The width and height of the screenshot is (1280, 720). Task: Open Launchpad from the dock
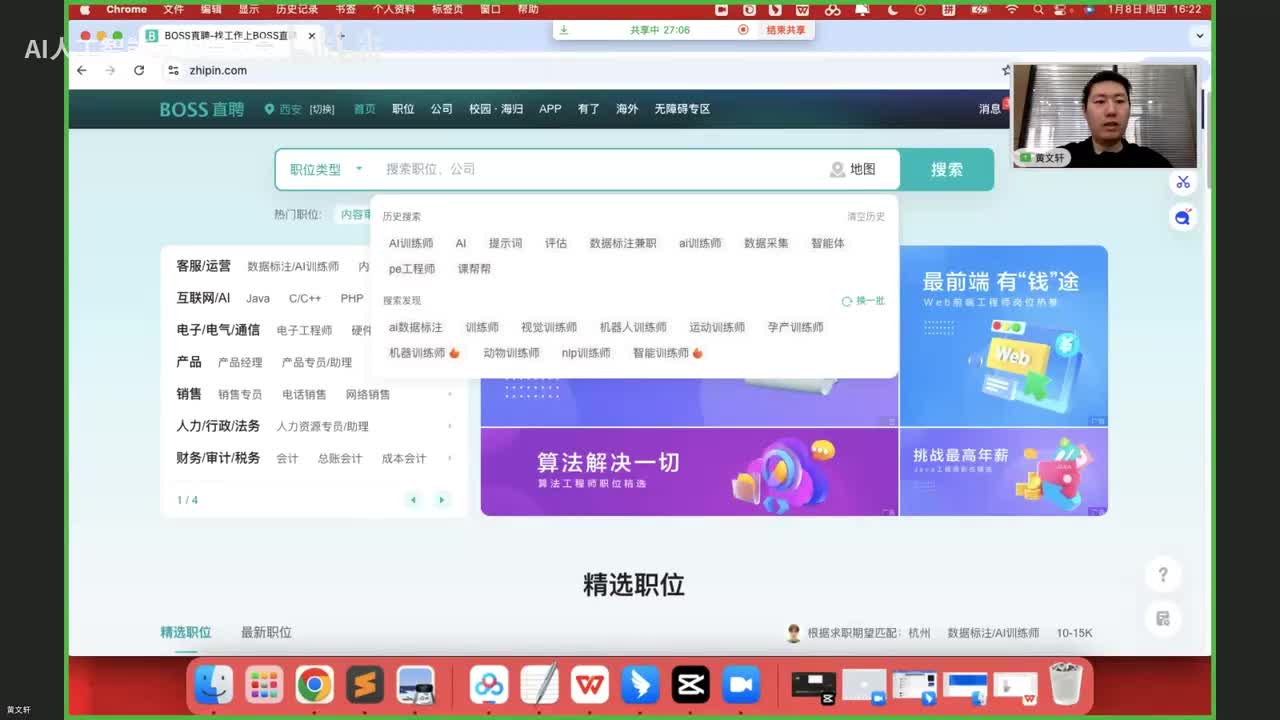[264, 685]
